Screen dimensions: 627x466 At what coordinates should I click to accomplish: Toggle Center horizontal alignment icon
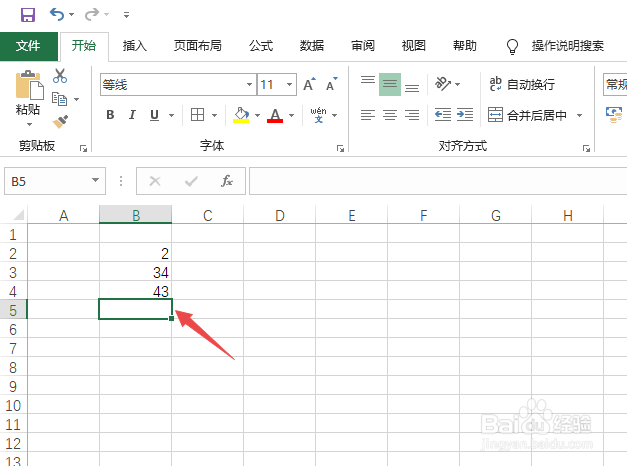(x=390, y=115)
